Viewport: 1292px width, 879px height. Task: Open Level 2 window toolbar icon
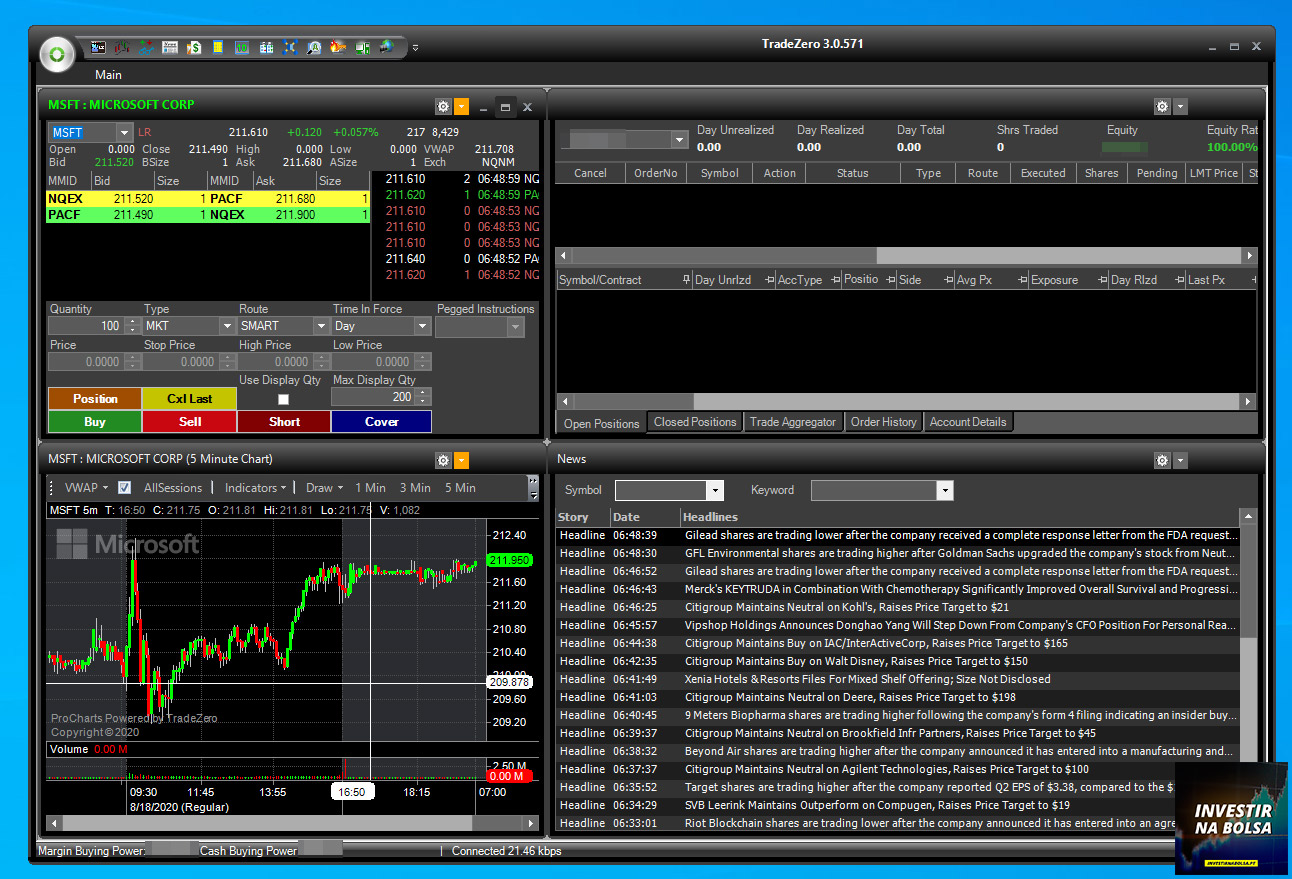(x=98, y=47)
